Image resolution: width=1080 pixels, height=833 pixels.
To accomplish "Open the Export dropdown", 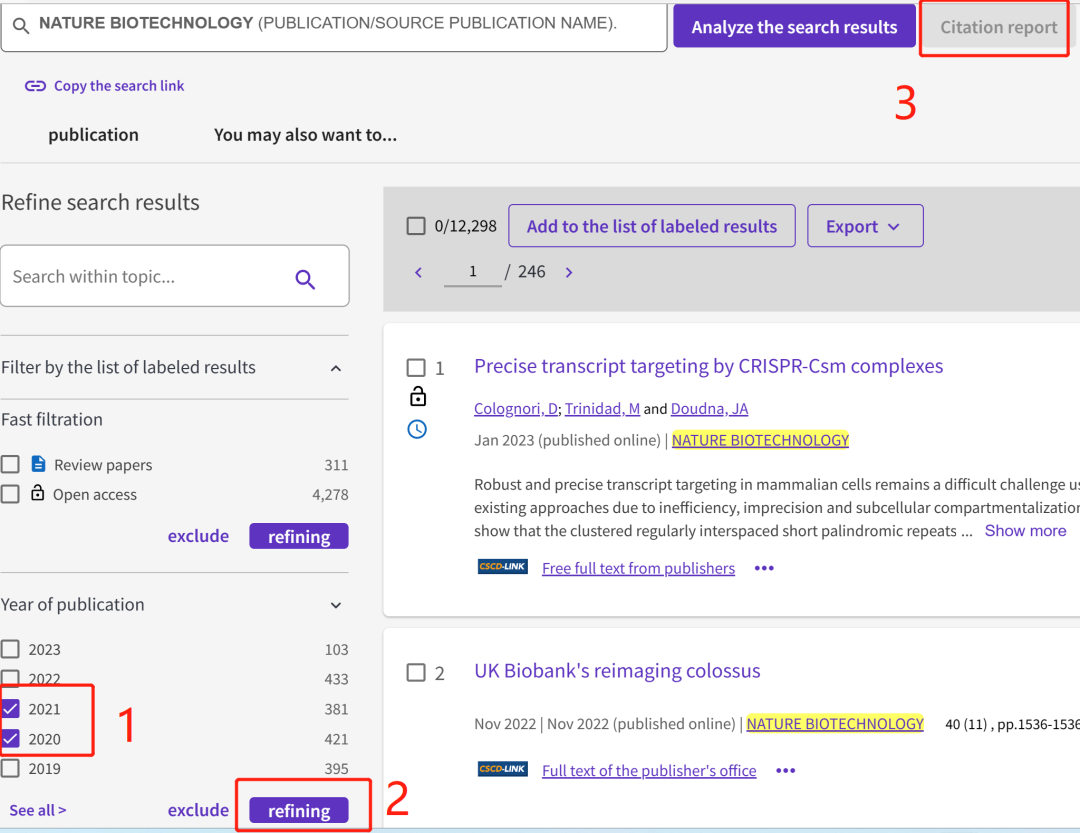I will click(x=865, y=226).
